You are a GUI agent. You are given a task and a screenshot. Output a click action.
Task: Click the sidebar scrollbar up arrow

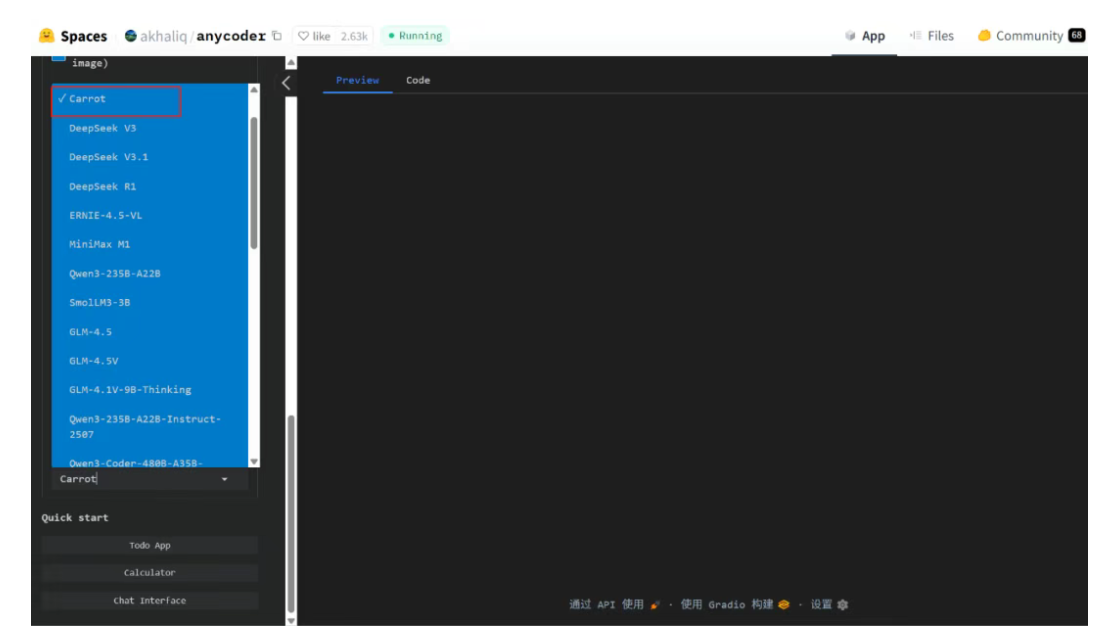pyautogui.click(x=291, y=63)
